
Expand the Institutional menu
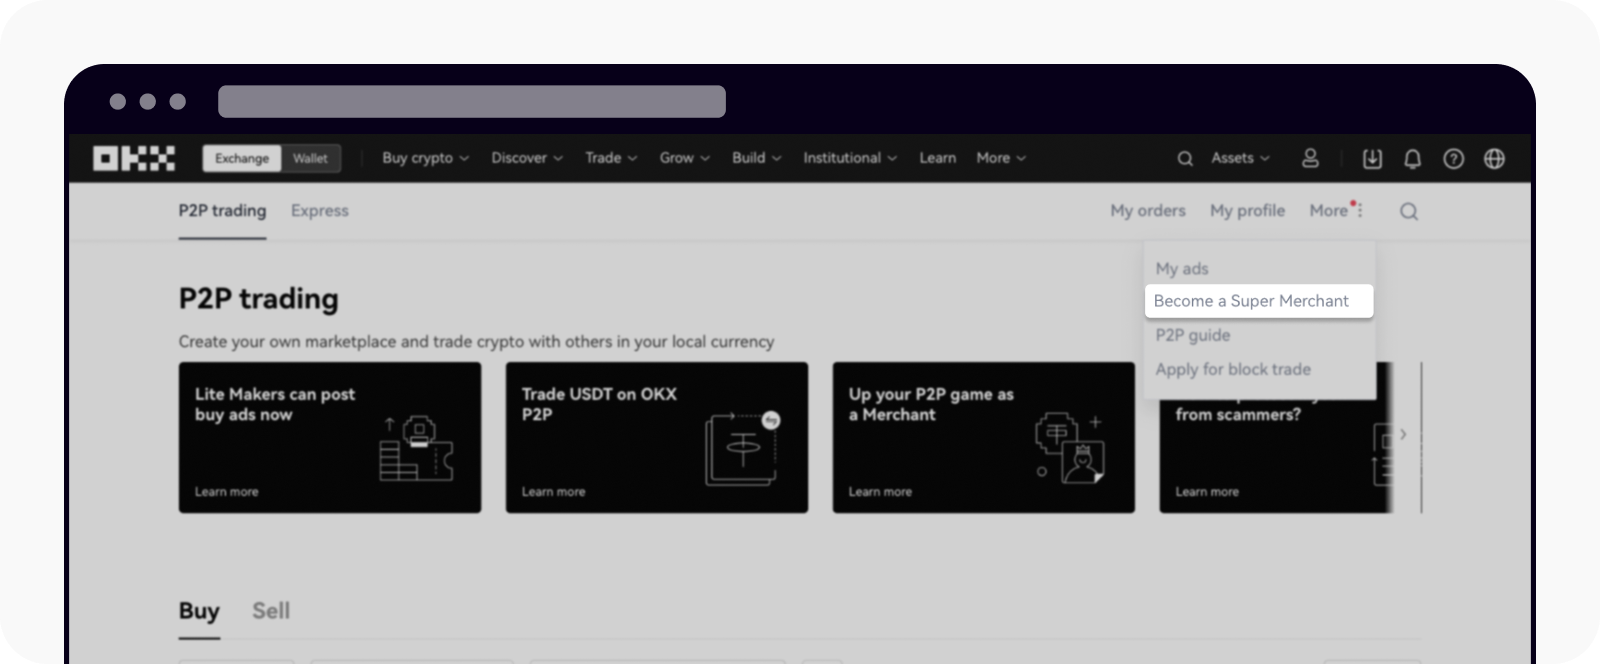point(850,158)
